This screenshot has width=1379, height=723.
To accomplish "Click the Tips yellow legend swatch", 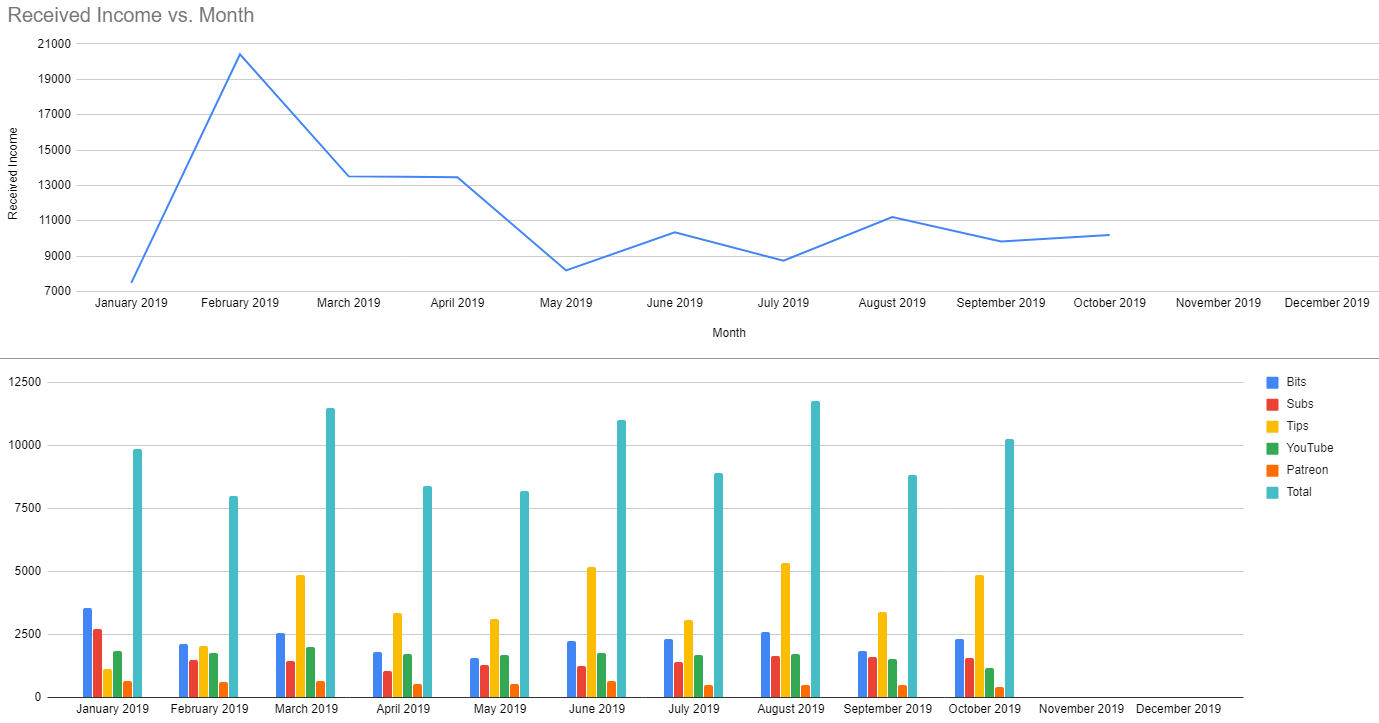I will pos(1273,426).
